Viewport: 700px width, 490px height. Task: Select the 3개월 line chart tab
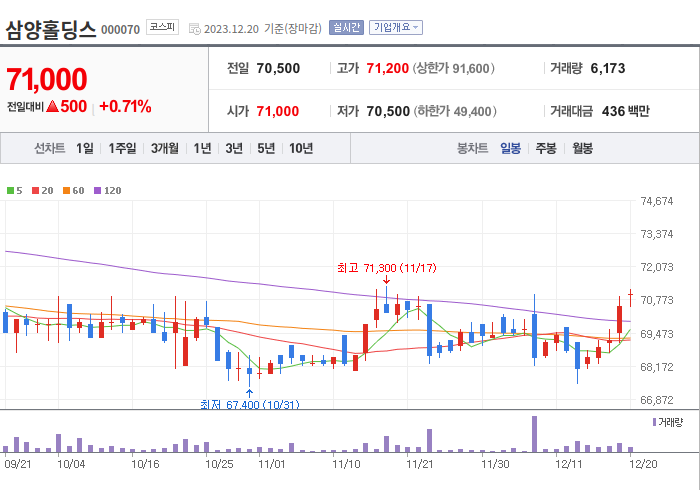(x=165, y=148)
